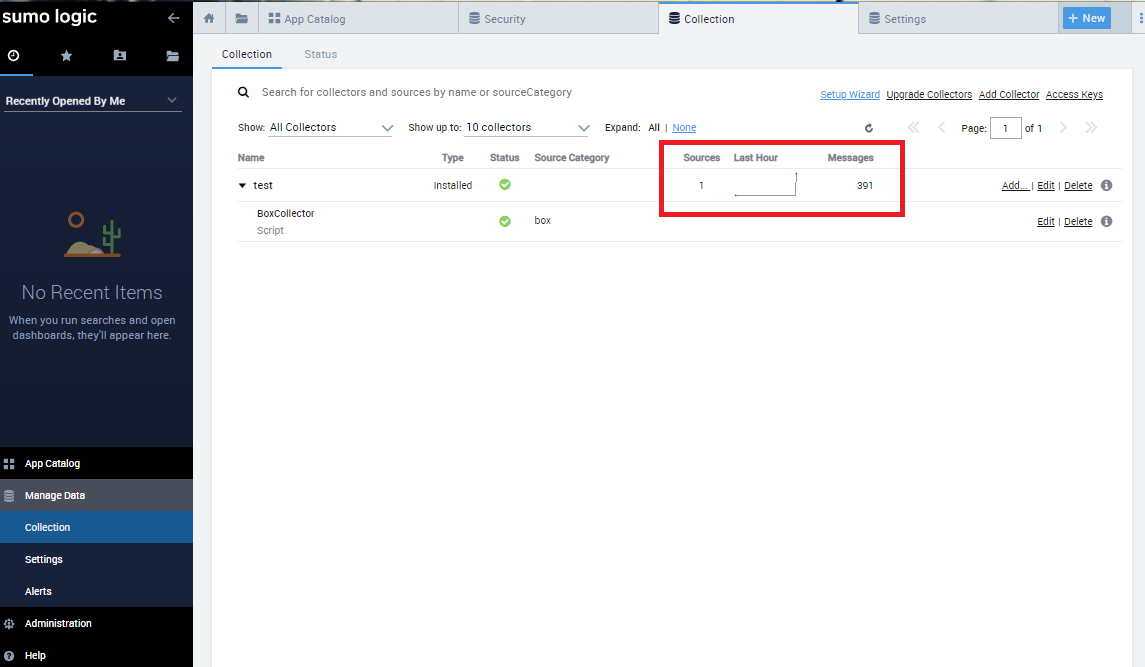This screenshot has height=667, width=1145.
Task: Collapse the left navigation with back arrow
Action: [x=173, y=18]
